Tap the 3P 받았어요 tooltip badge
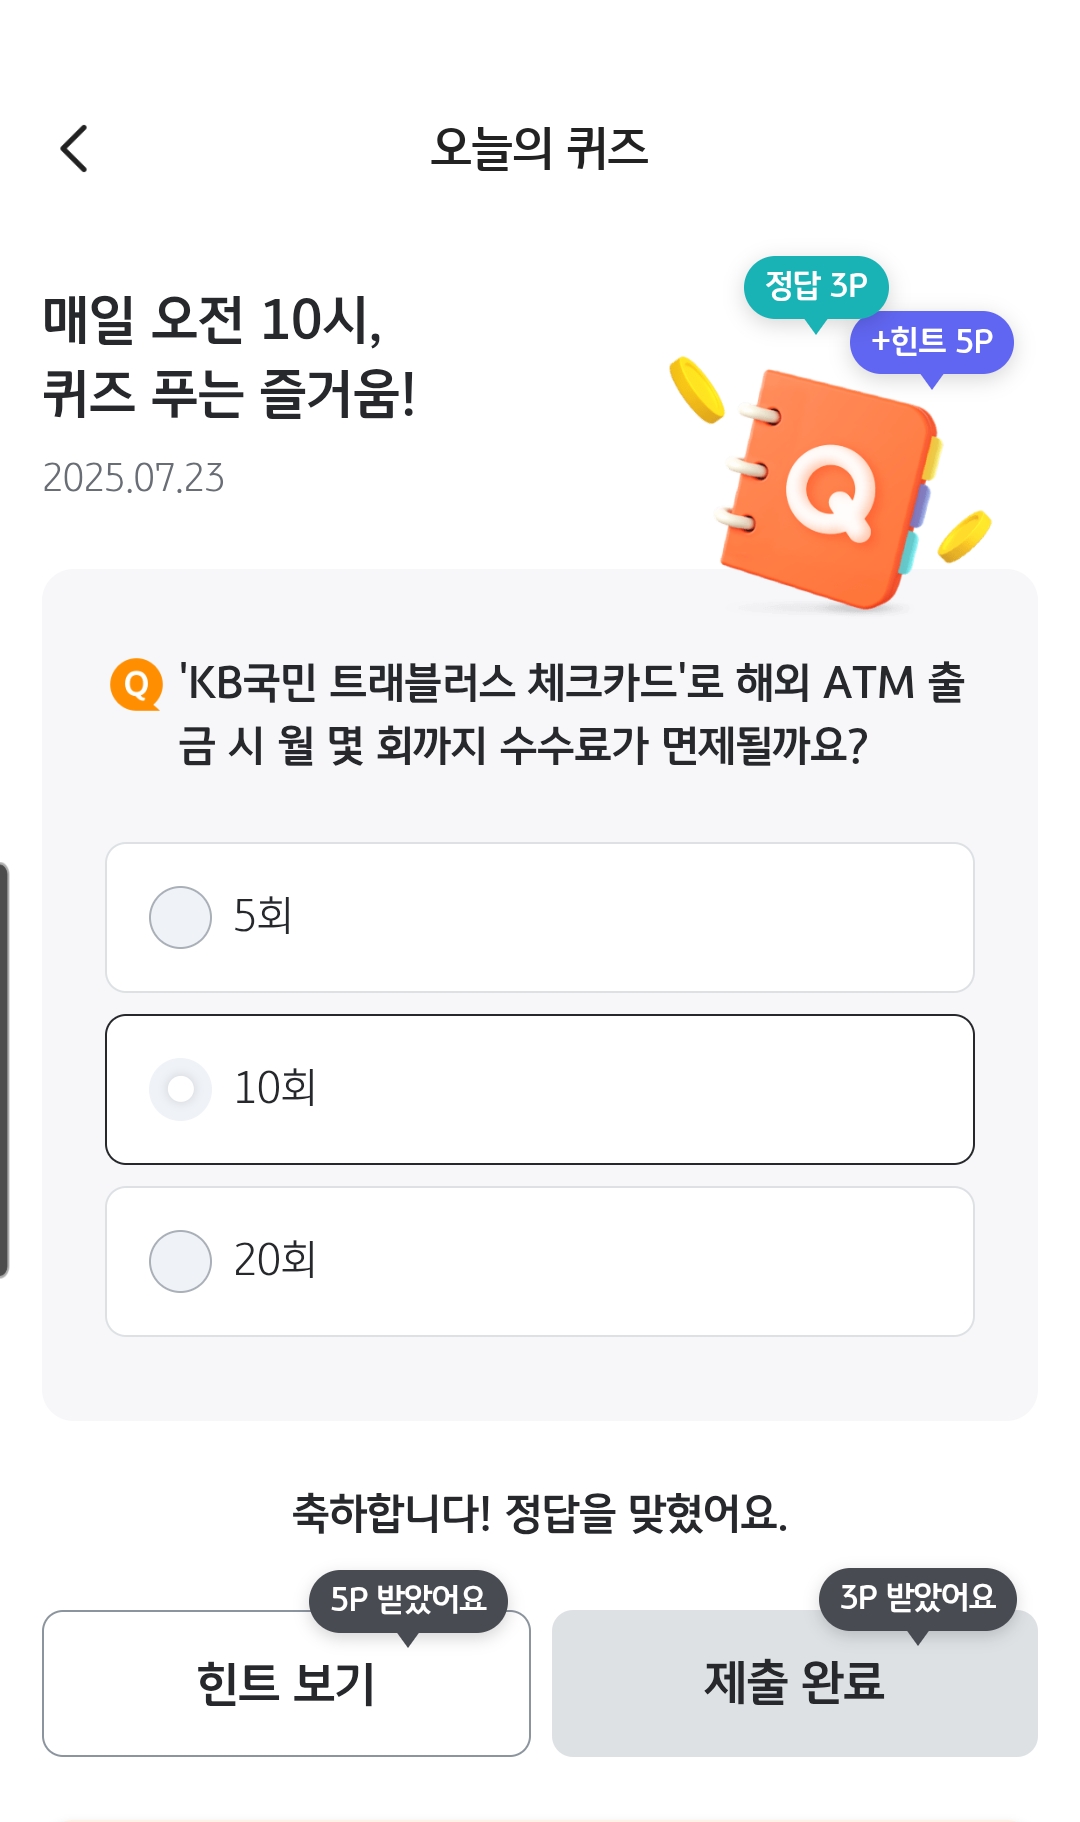Screen dimensions: 1080x1822 coord(918,1598)
